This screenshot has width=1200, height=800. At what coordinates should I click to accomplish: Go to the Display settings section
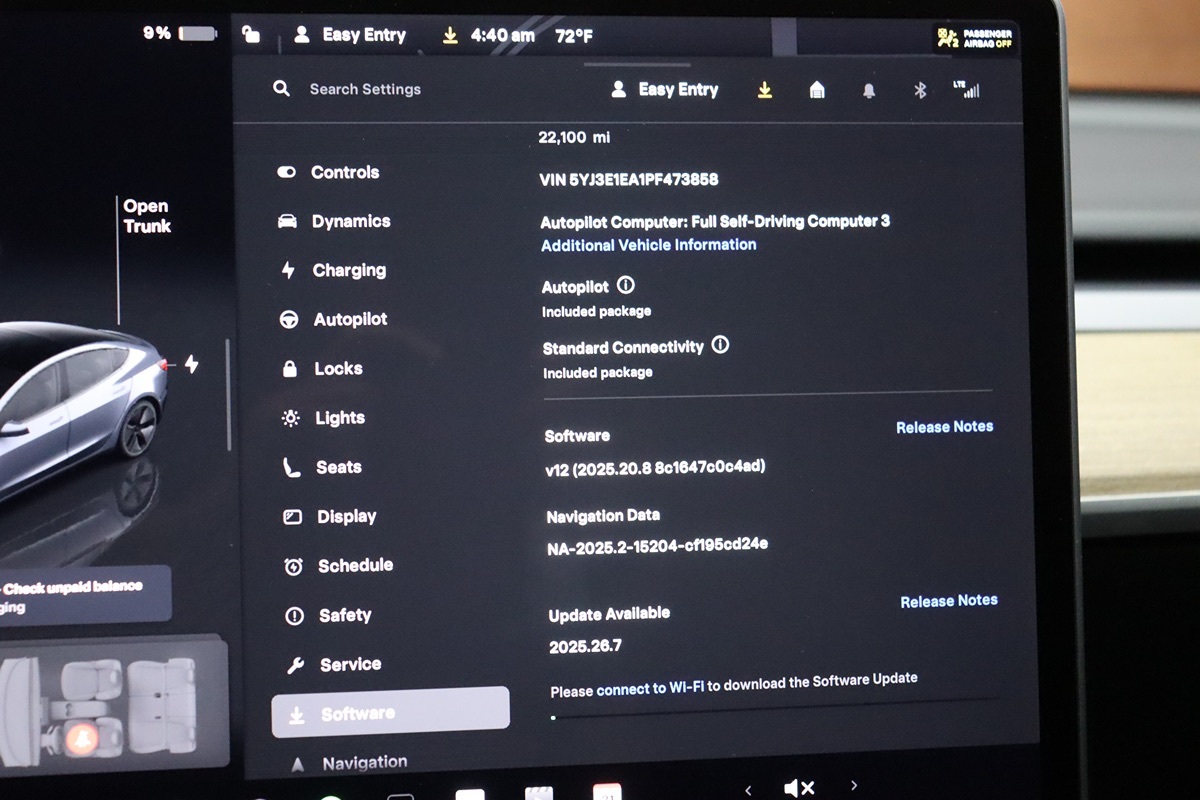tap(346, 516)
